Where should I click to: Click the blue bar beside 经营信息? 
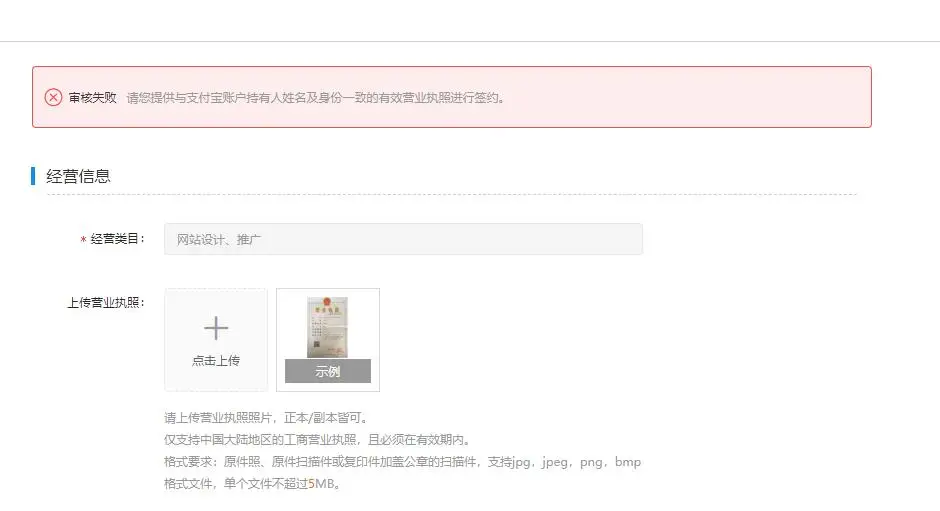point(33,176)
